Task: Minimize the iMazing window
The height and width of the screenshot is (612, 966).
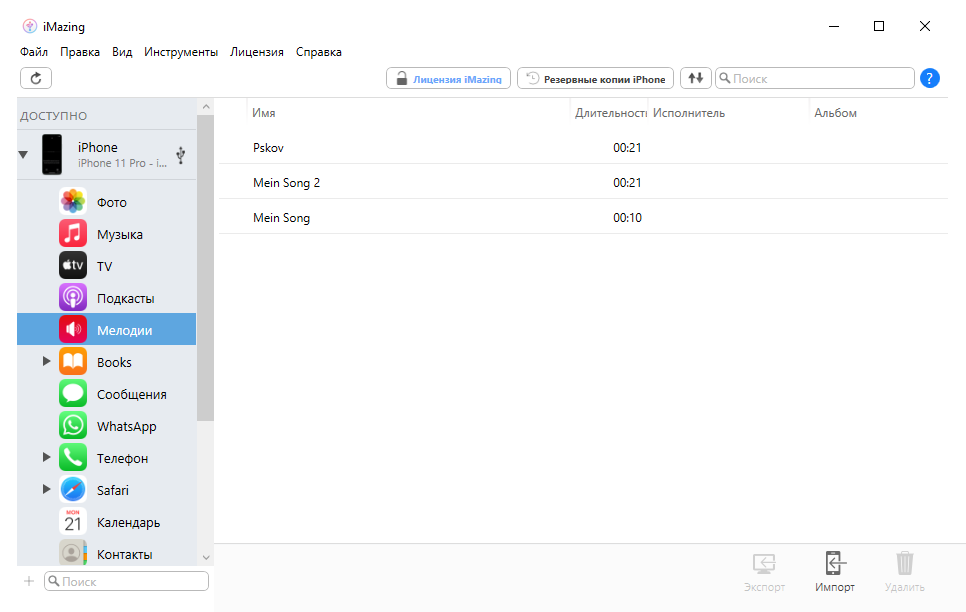Action: pos(834,26)
